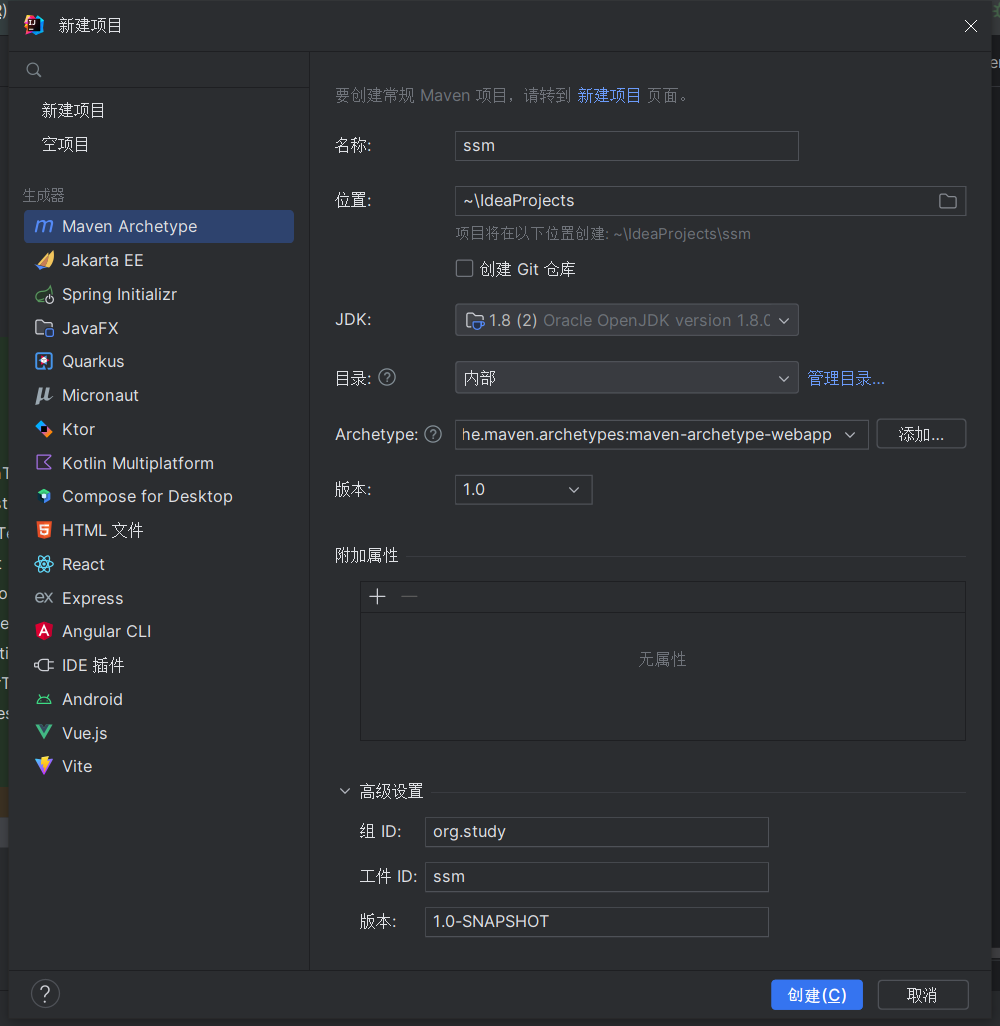Click the 1.0-SNAPSHOT version field

596,922
